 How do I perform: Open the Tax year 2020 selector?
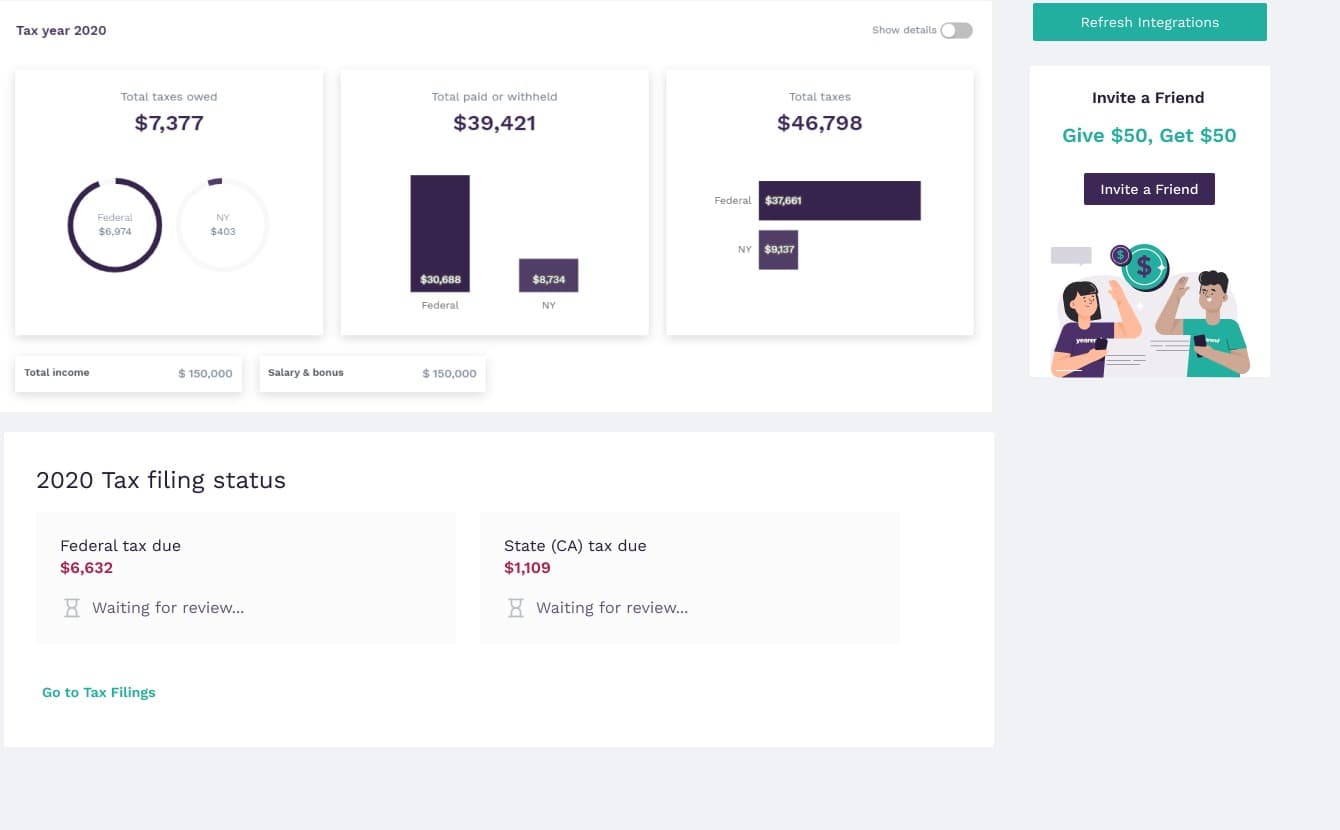click(61, 31)
